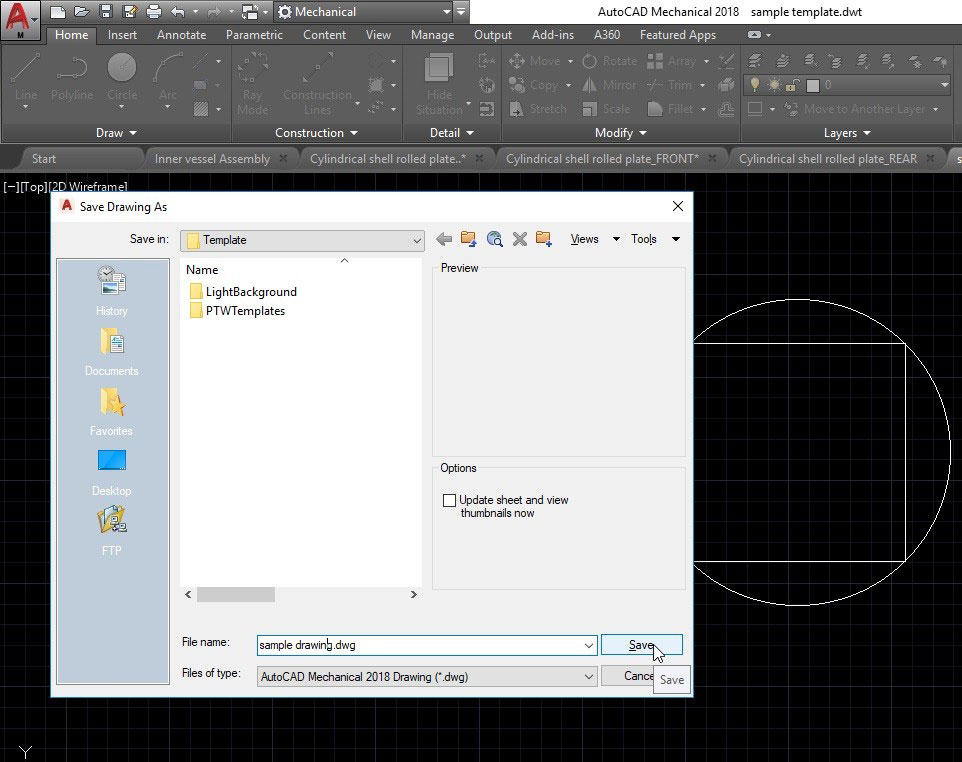Enable Update sheet and view thumbnails checkbox
Viewport: 962px width, 762px height.
click(x=449, y=500)
